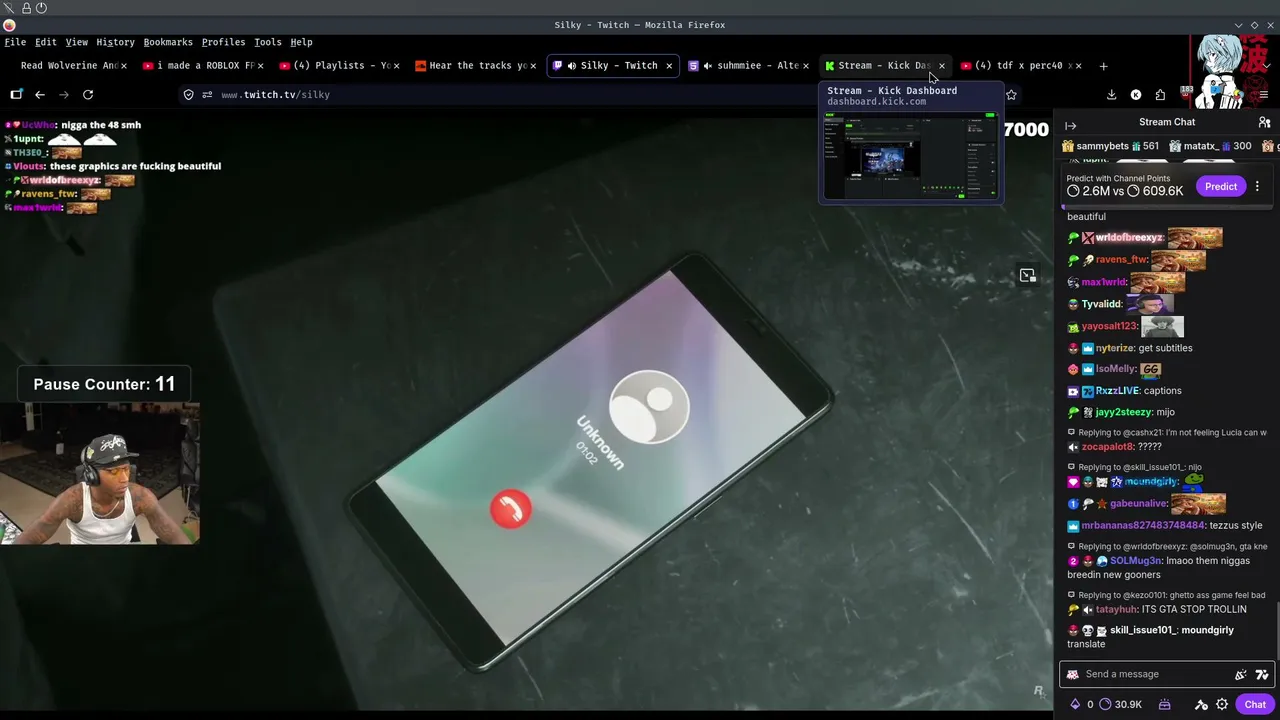The image size is (1280, 720).
Task: Open site permissions icon in address bar
Action: click(x=207, y=94)
